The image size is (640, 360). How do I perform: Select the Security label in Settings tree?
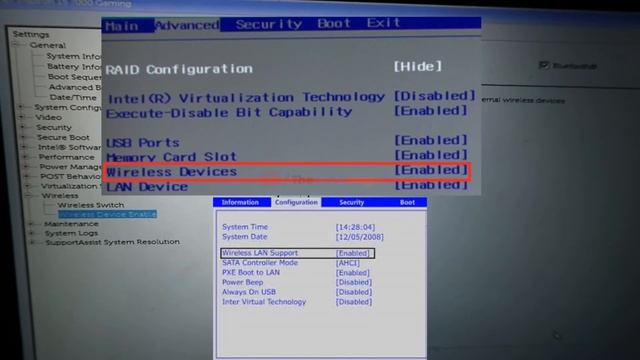point(53,127)
